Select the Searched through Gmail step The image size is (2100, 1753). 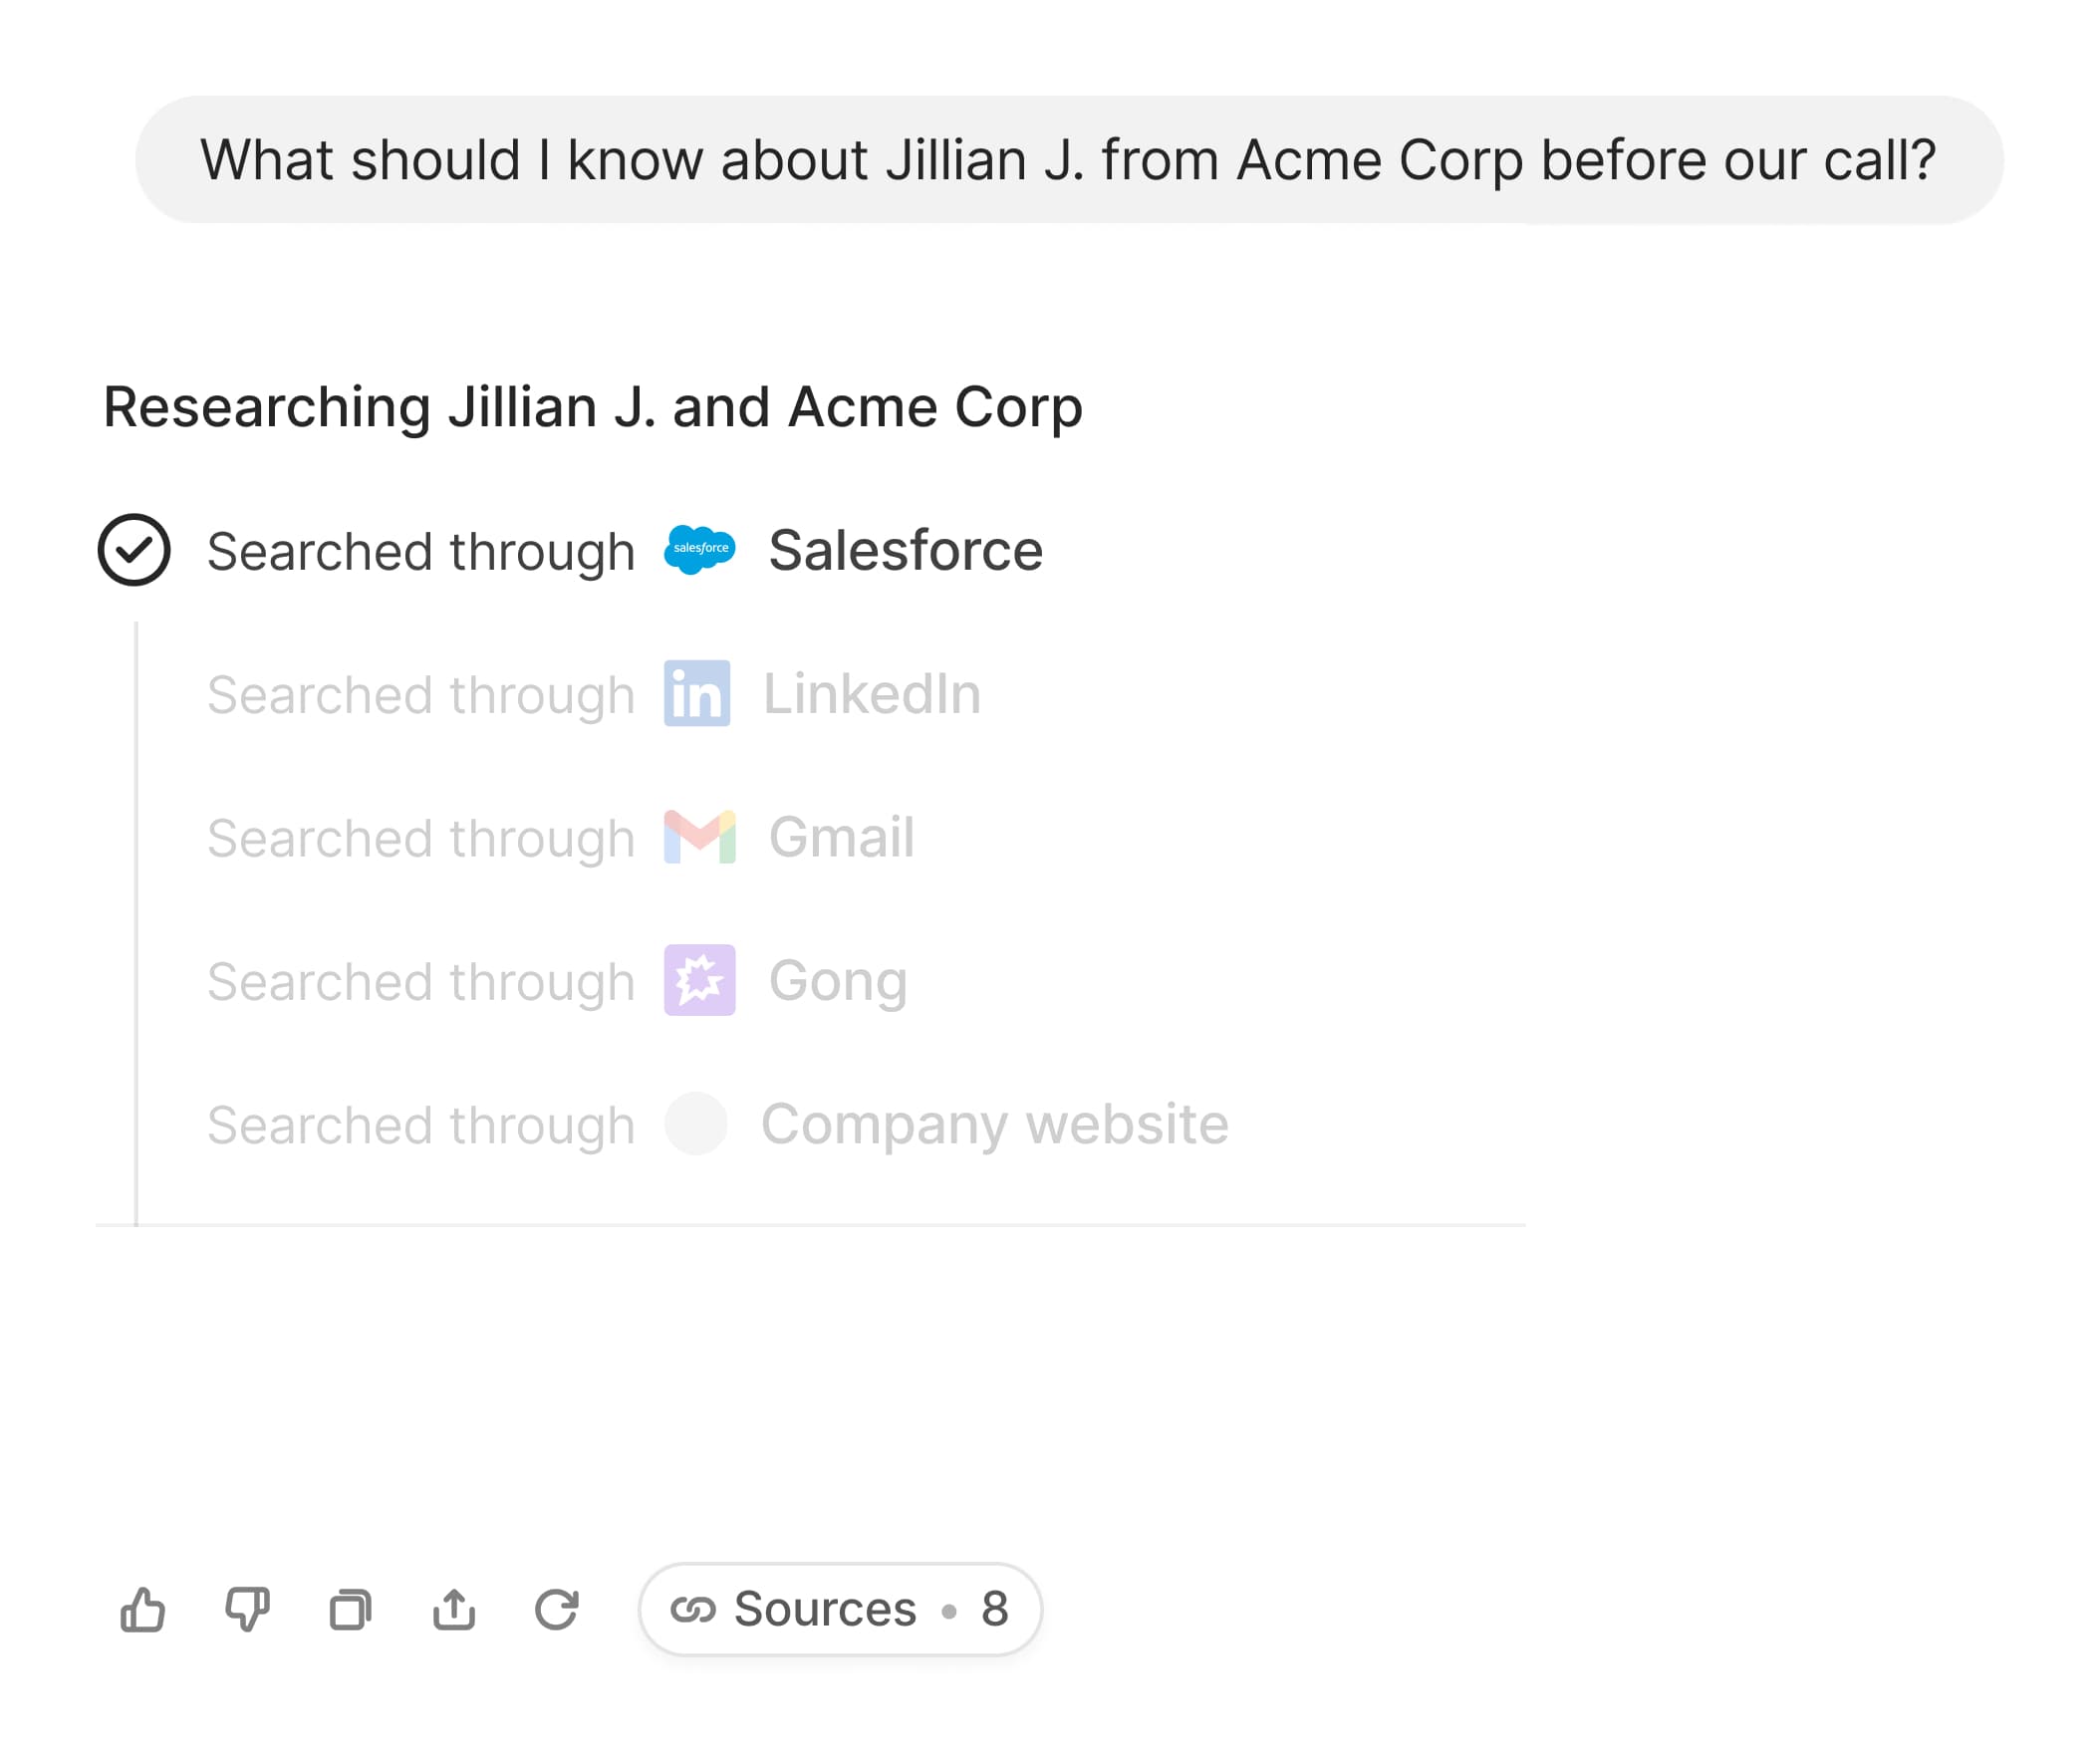click(x=560, y=838)
